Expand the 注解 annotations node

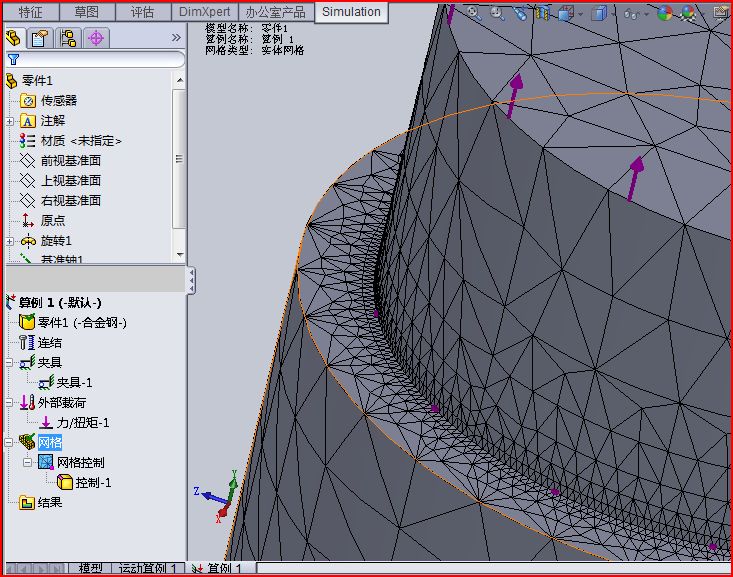[x=10, y=121]
